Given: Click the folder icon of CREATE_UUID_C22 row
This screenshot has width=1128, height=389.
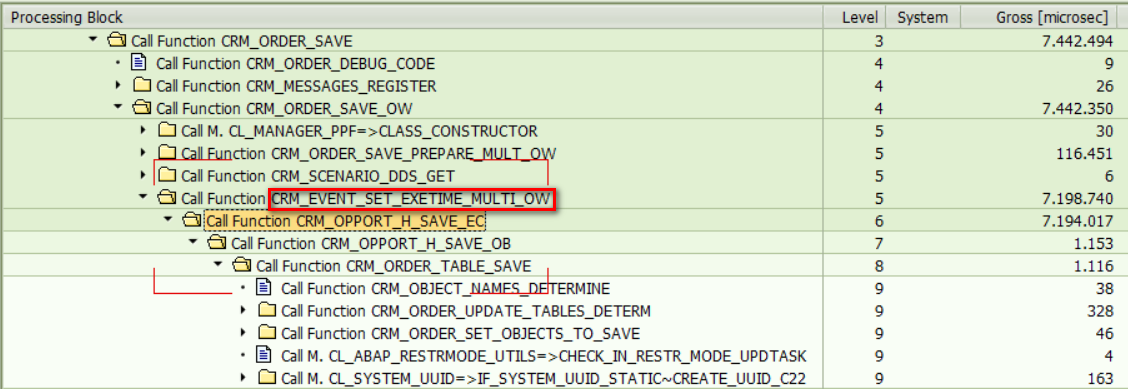Looking at the screenshot, I should coord(267,377).
